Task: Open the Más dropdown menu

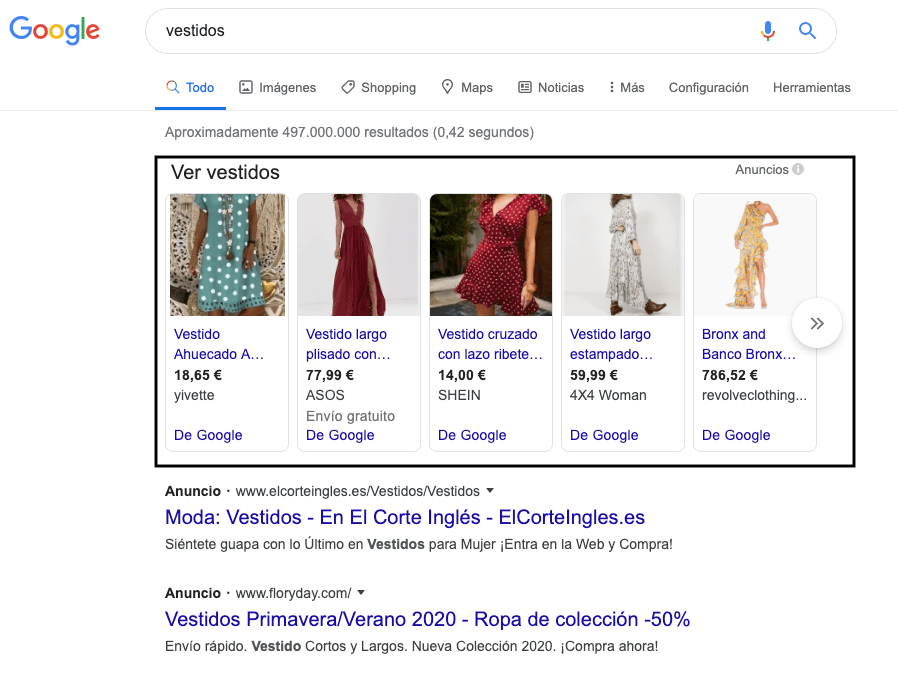Action: point(625,87)
